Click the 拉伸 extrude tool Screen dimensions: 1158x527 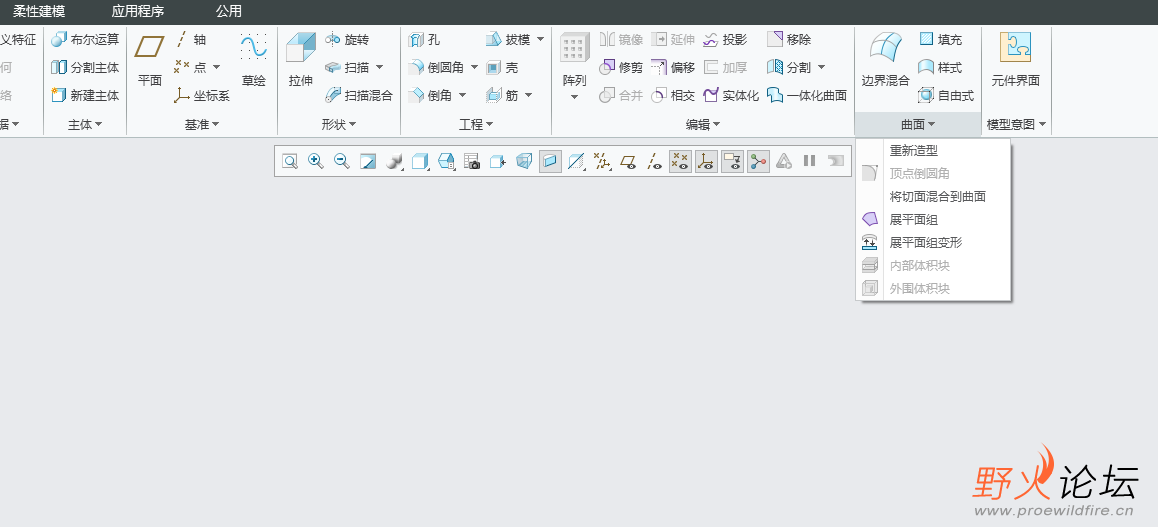click(x=301, y=61)
